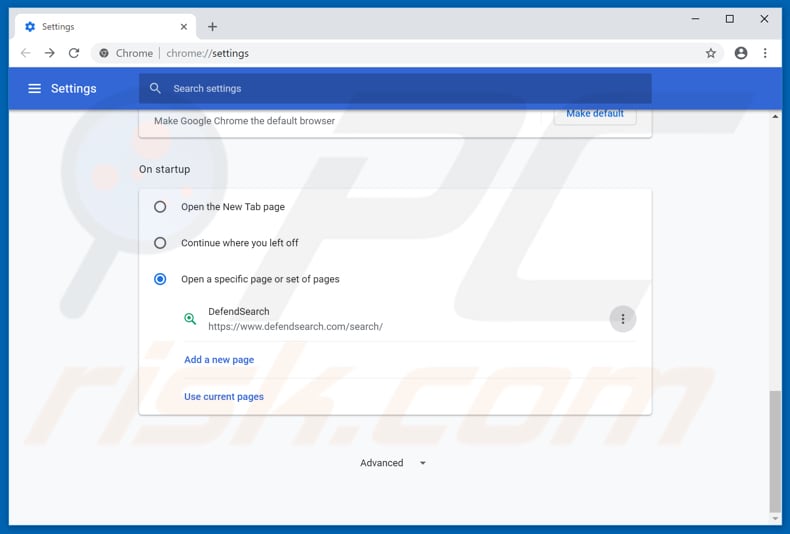
Task: Click the On startup heading
Action: point(165,169)
